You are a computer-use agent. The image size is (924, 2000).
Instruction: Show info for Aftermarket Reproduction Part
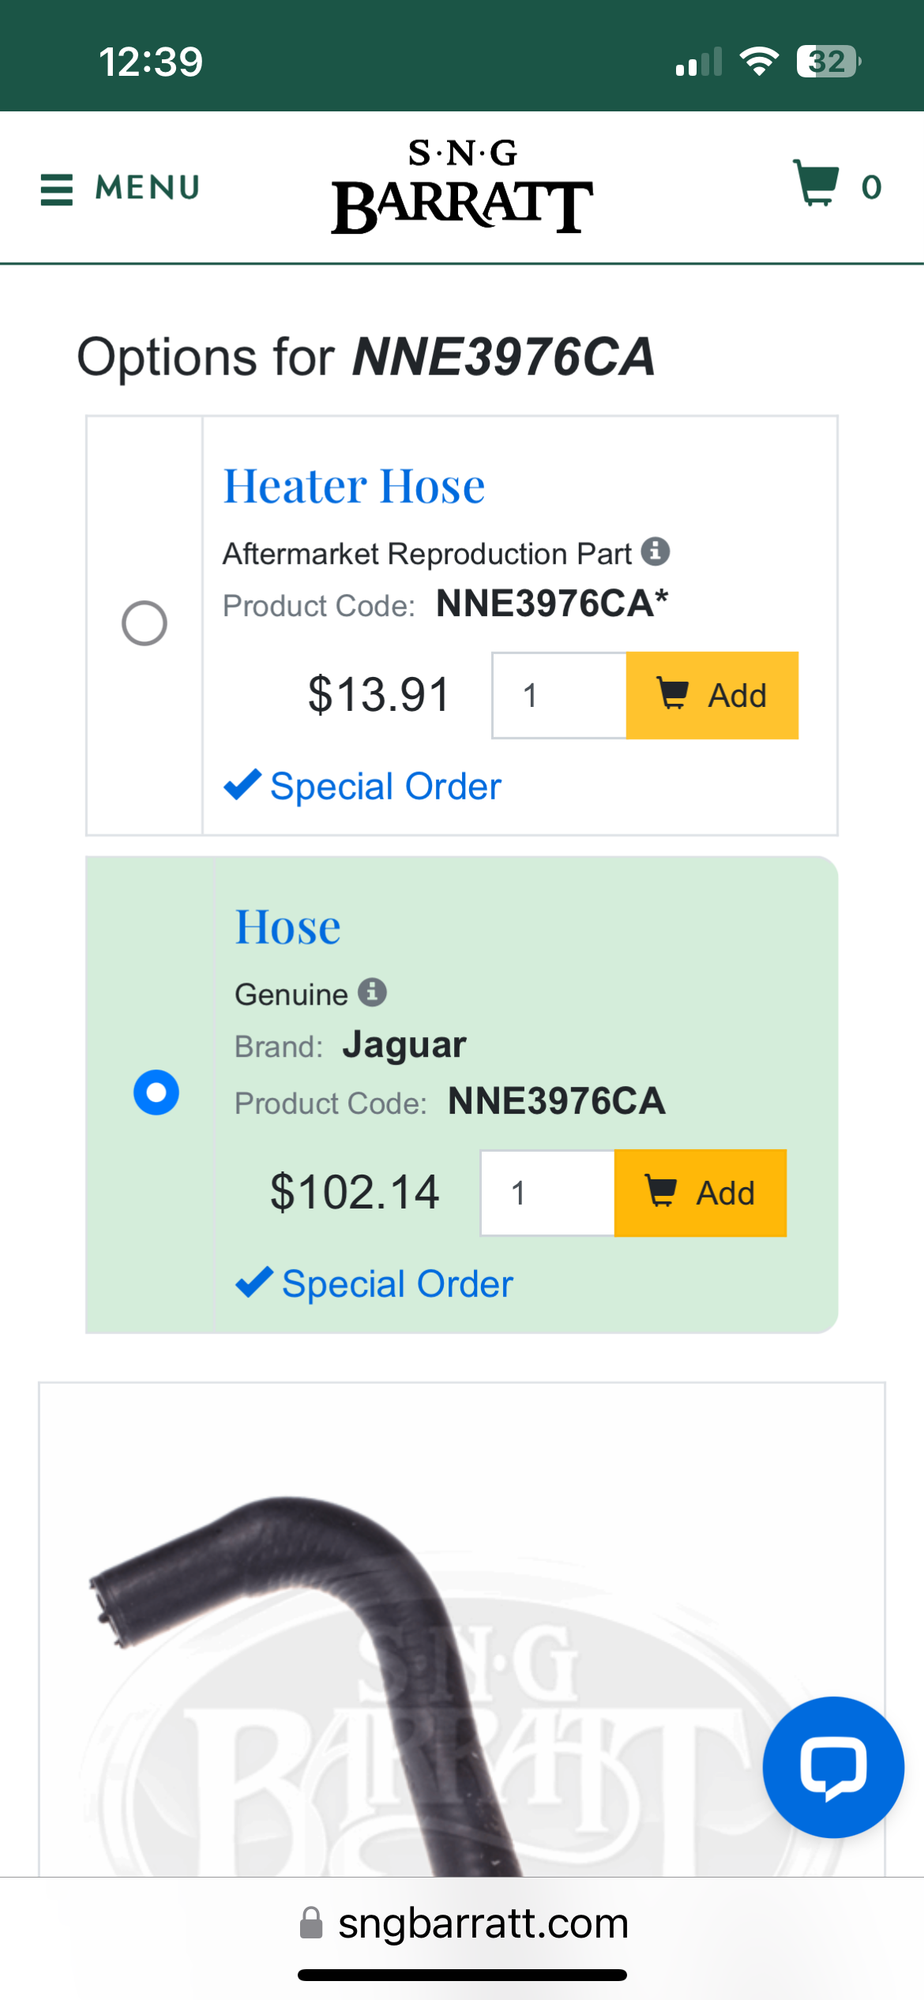[x=656, y=551]
